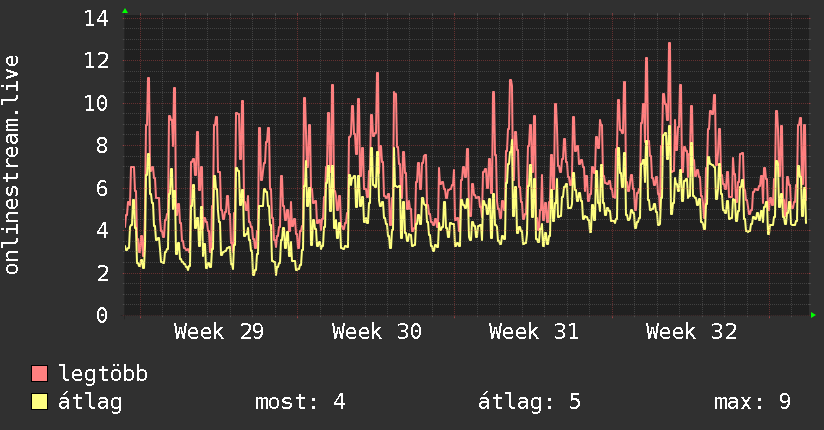Click the green arrow ending the x-axis
Screen dimensions: 824x430
pos(813,315)
